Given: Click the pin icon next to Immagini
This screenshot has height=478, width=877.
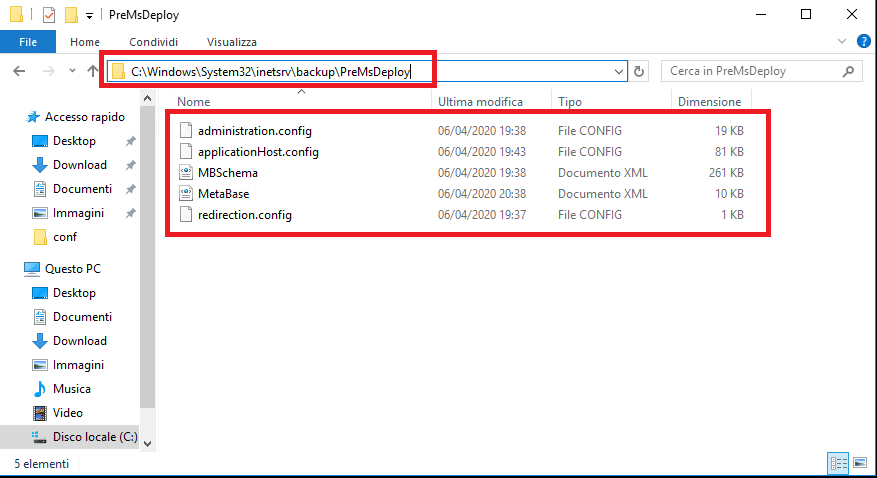Looking at the screenshot, I should [130, 213].
